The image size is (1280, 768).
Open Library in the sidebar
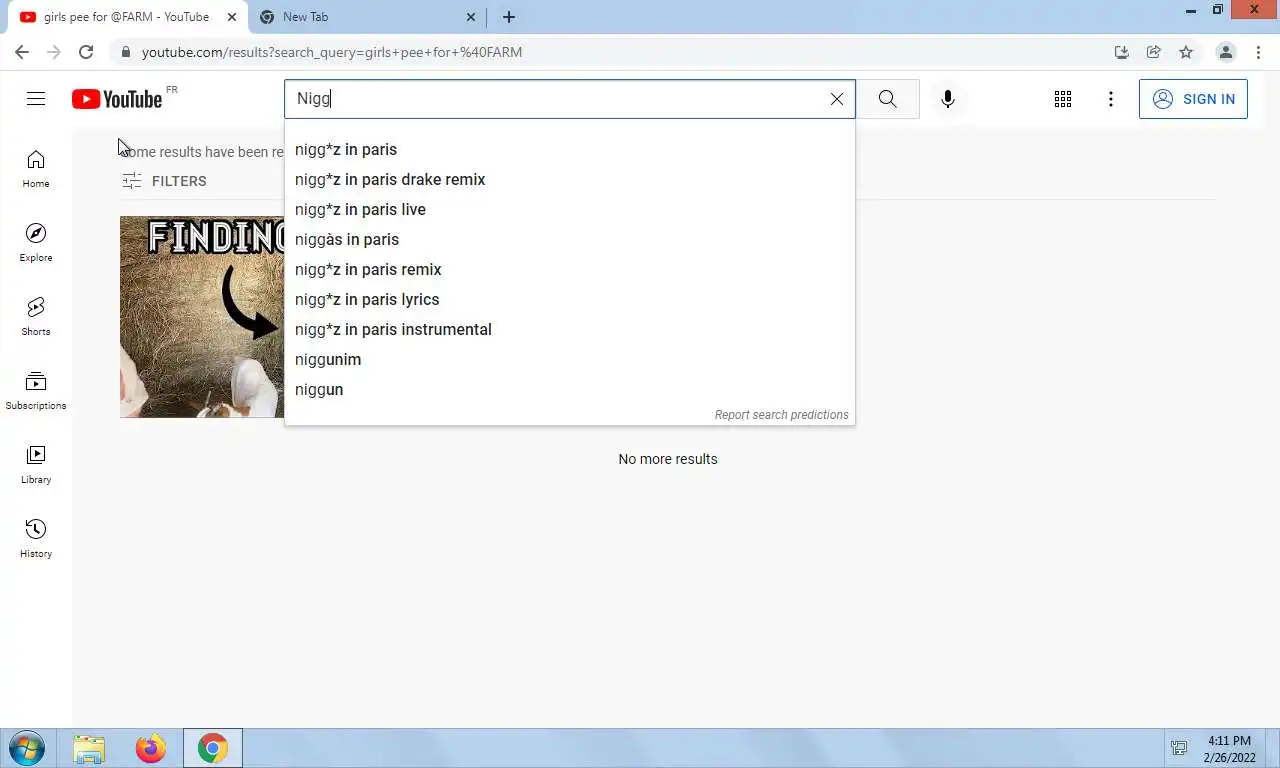pyautogui.click(x=36, y=465)
